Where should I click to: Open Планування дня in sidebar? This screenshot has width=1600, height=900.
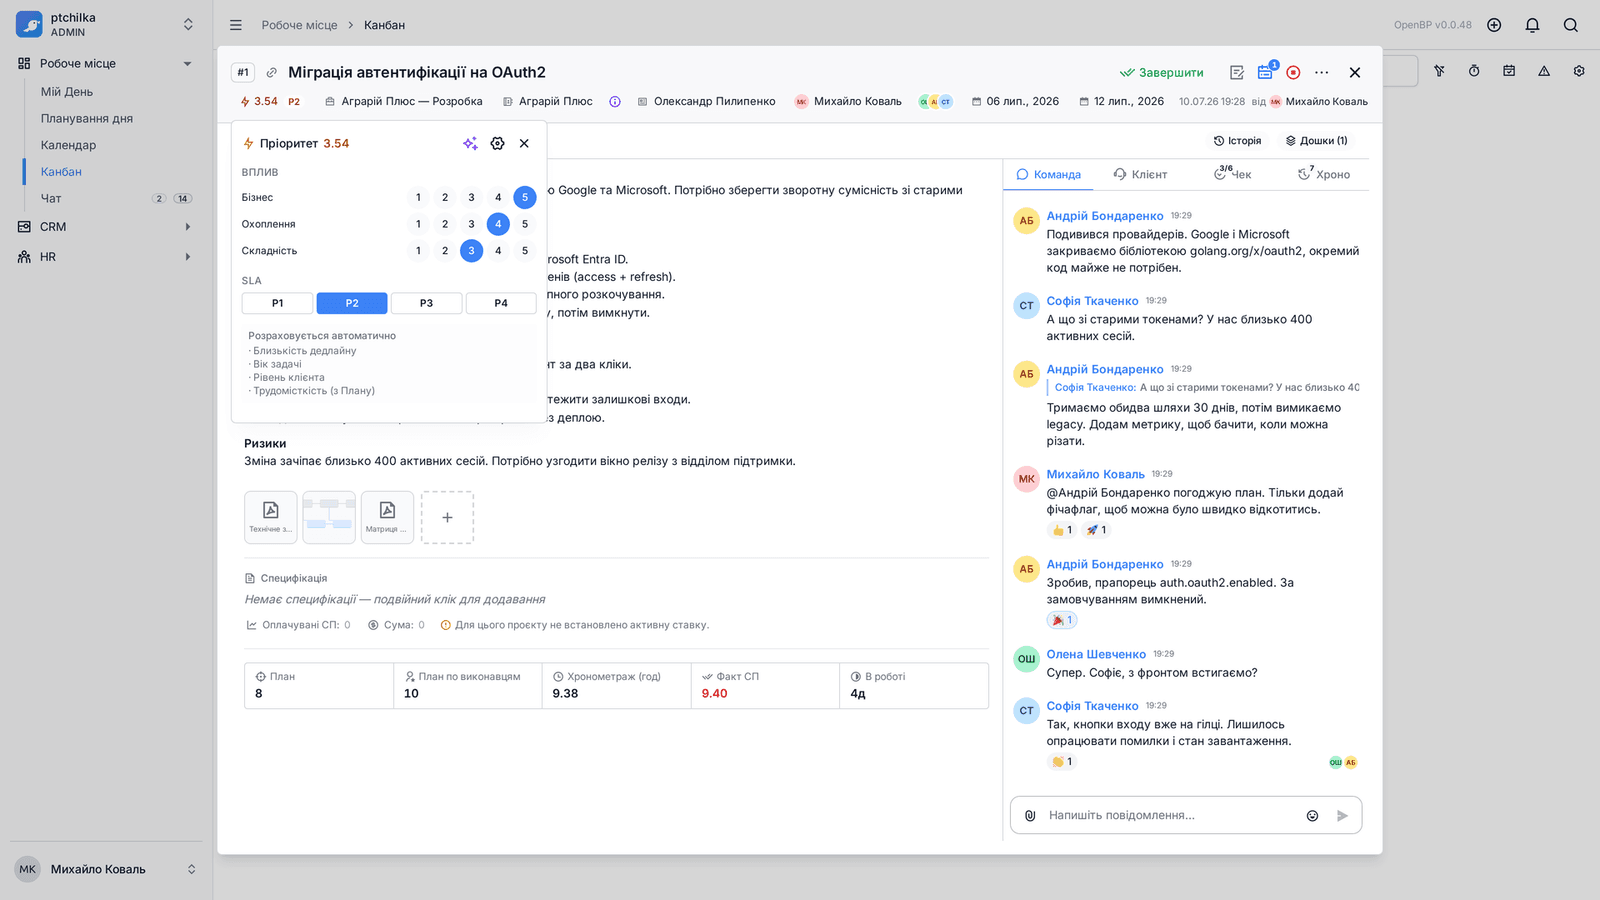[87, 118]
